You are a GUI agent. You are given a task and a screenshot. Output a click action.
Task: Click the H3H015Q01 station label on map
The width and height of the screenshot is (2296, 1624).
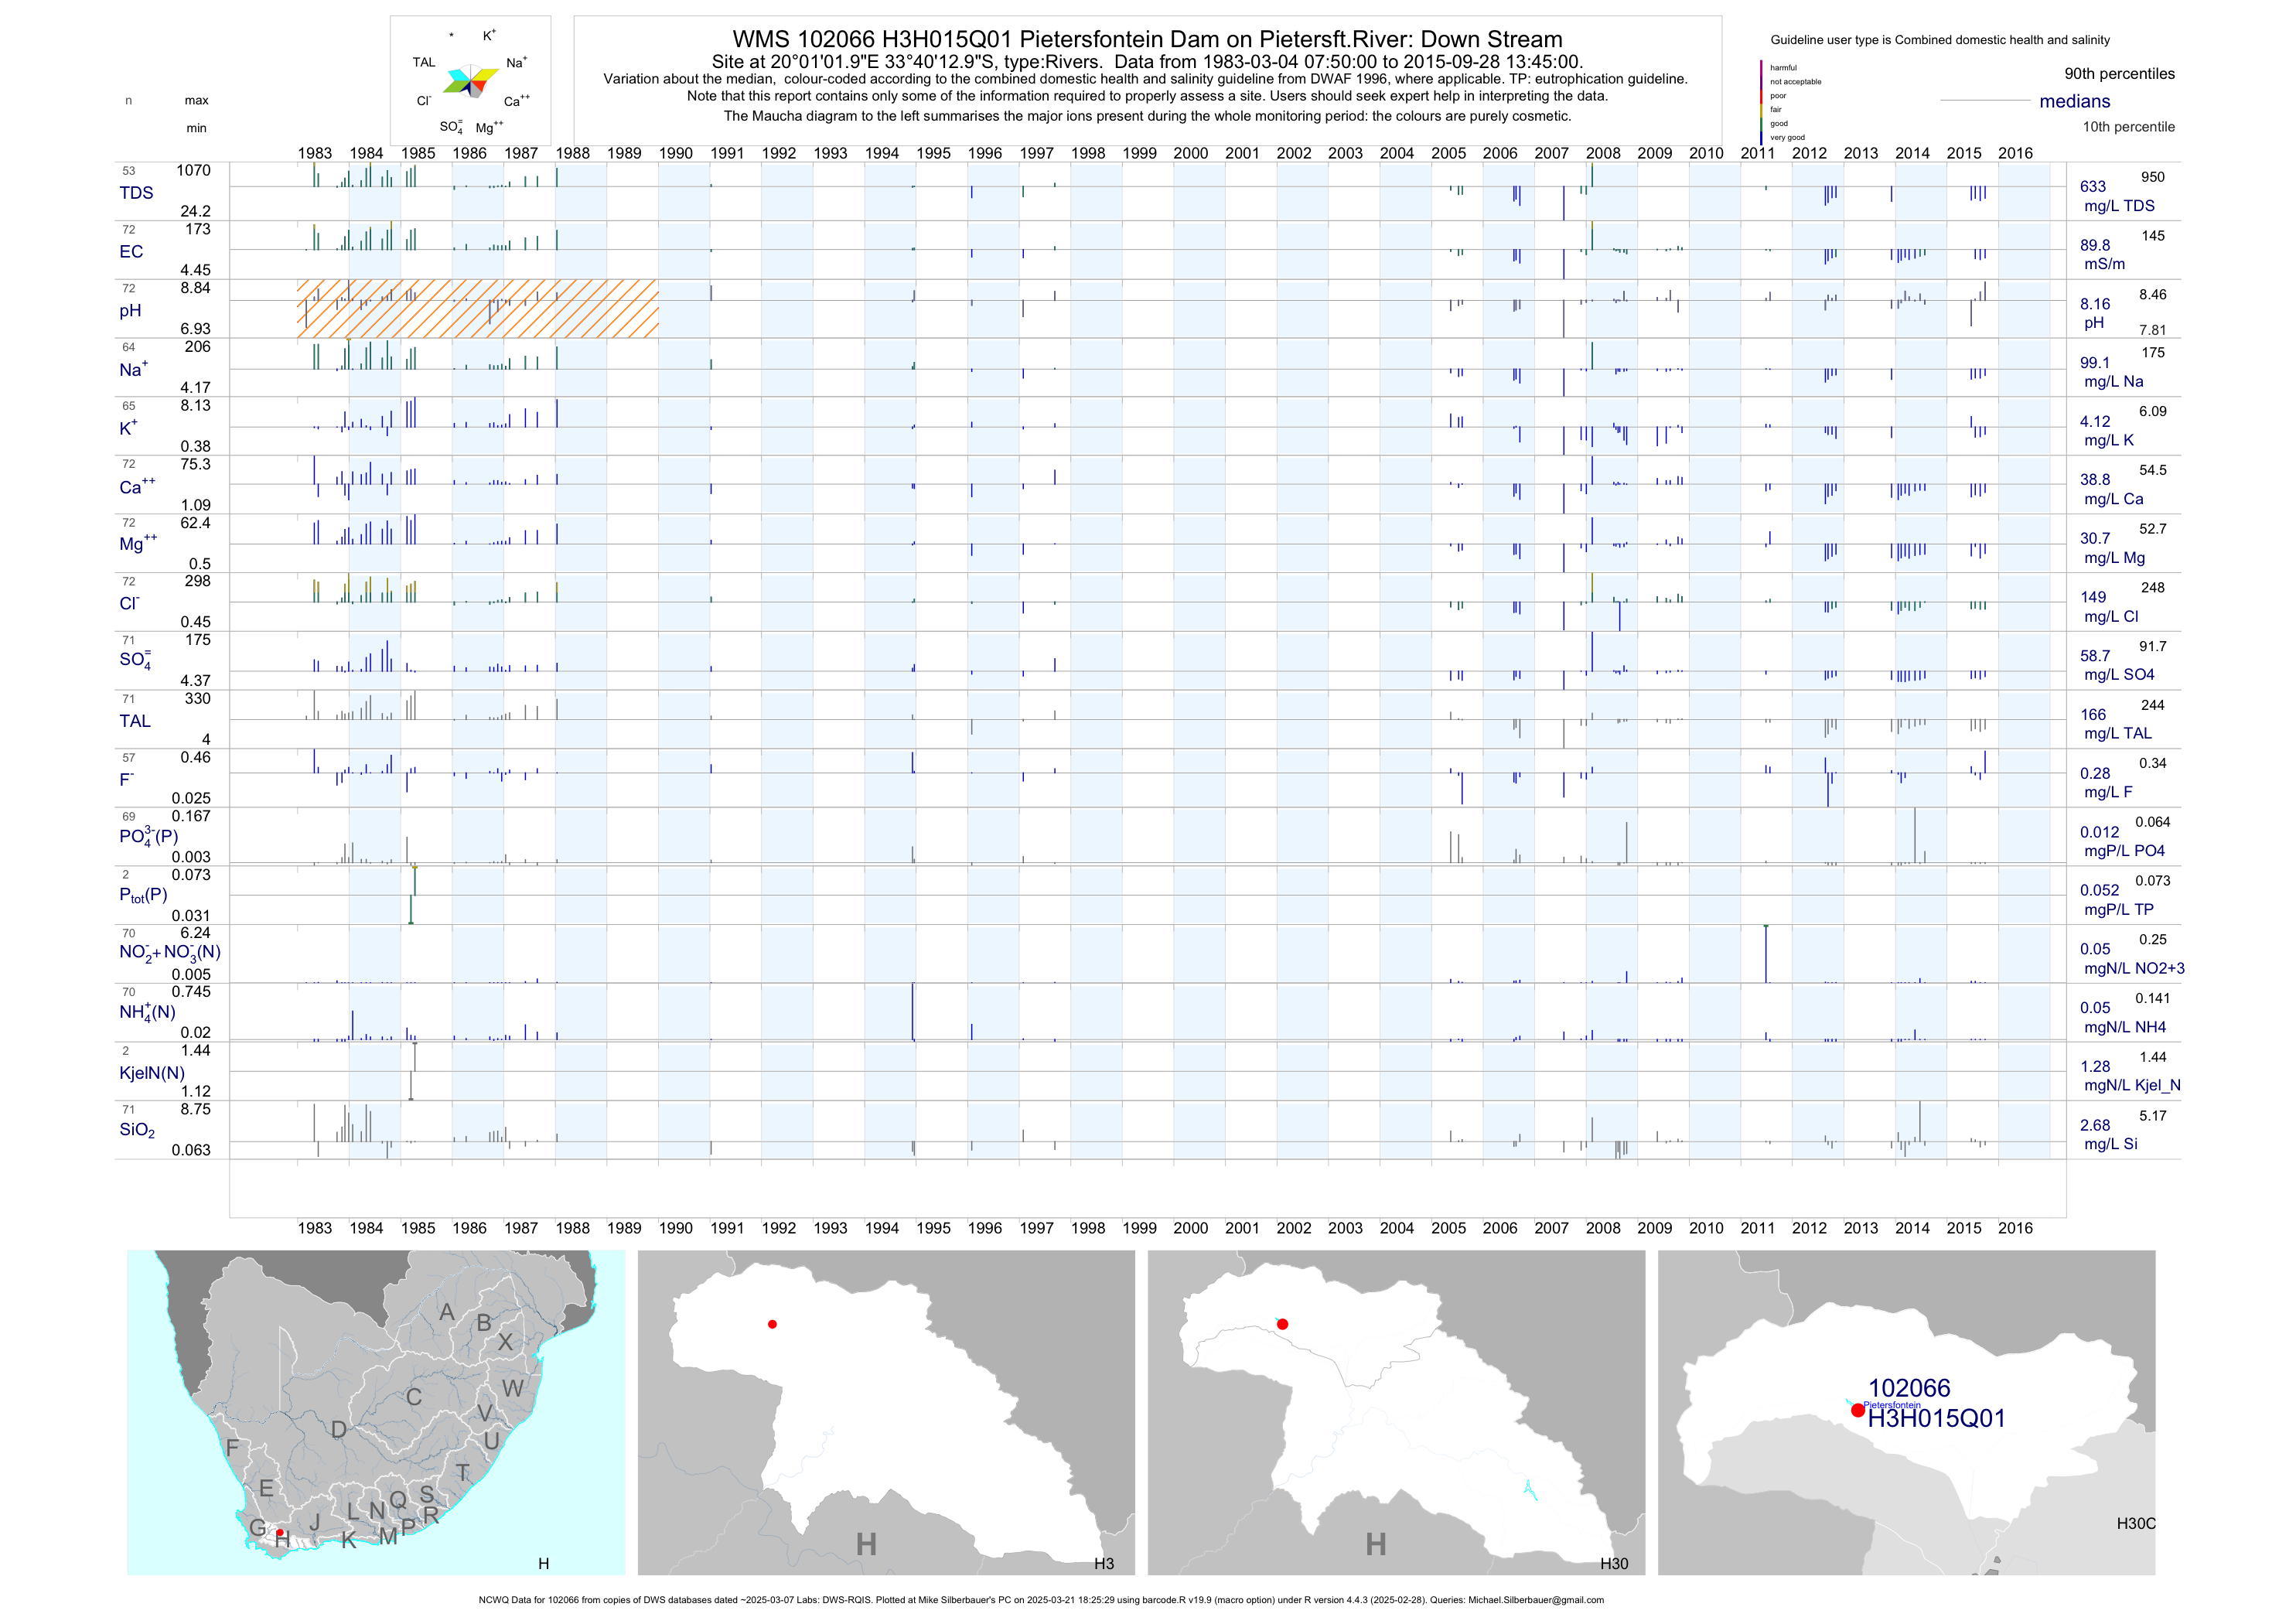pos(1936,1418)
